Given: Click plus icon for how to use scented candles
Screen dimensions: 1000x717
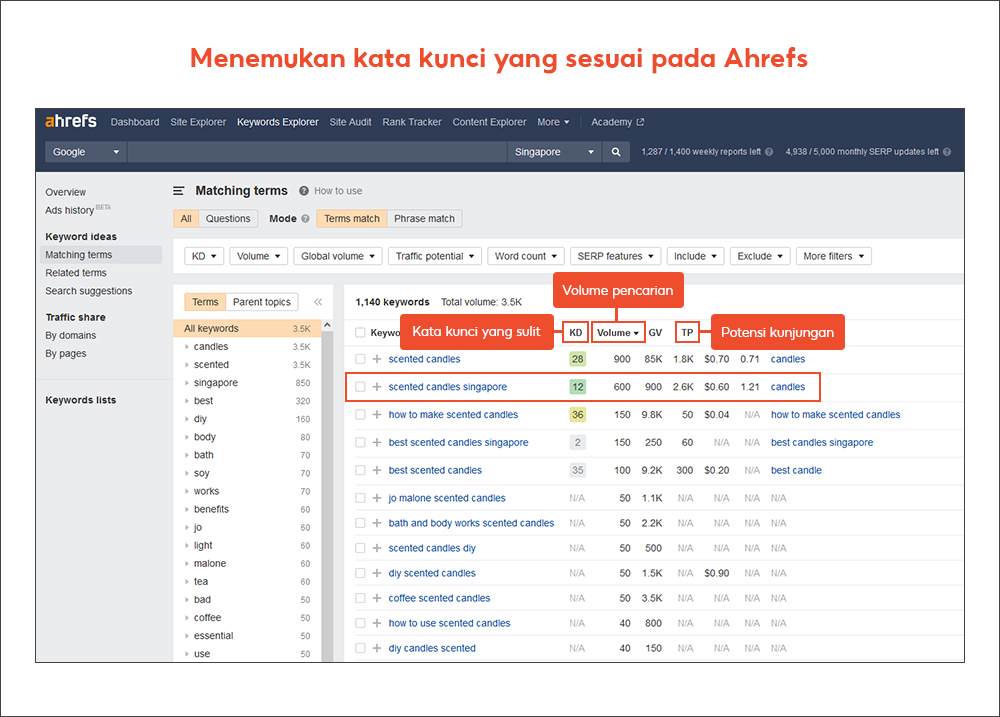Looking at the screenshot, I should point(377,623).
